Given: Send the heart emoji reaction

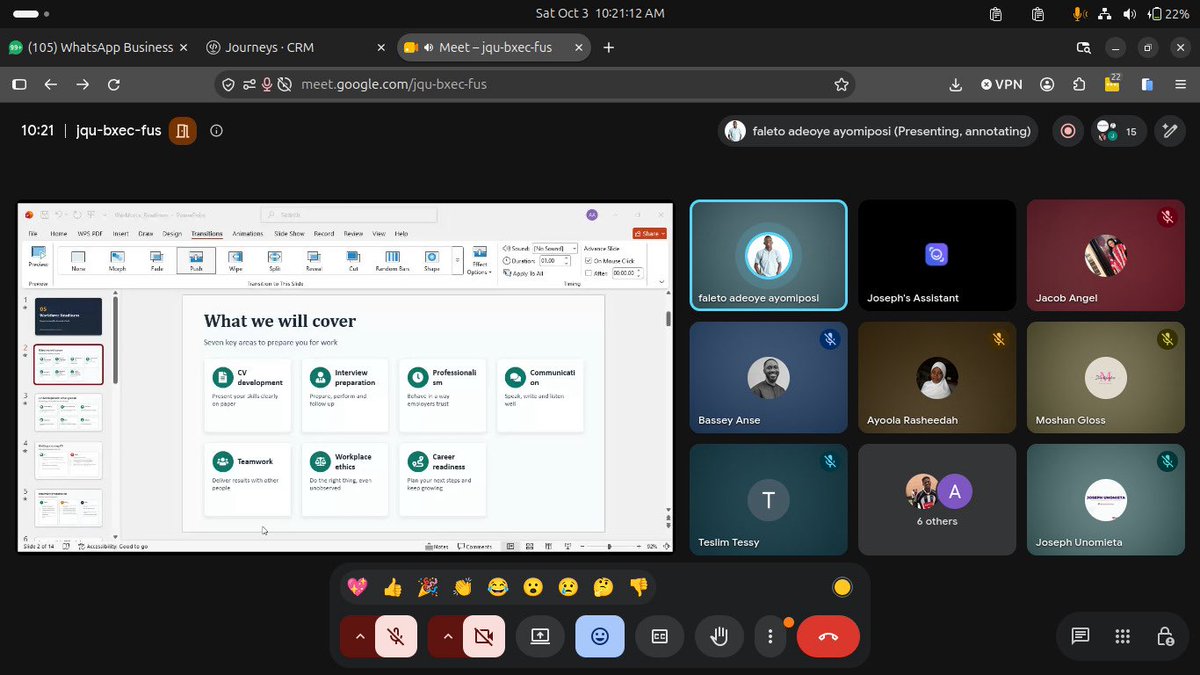Looking at the screenshot, I should tap(357, 587).
